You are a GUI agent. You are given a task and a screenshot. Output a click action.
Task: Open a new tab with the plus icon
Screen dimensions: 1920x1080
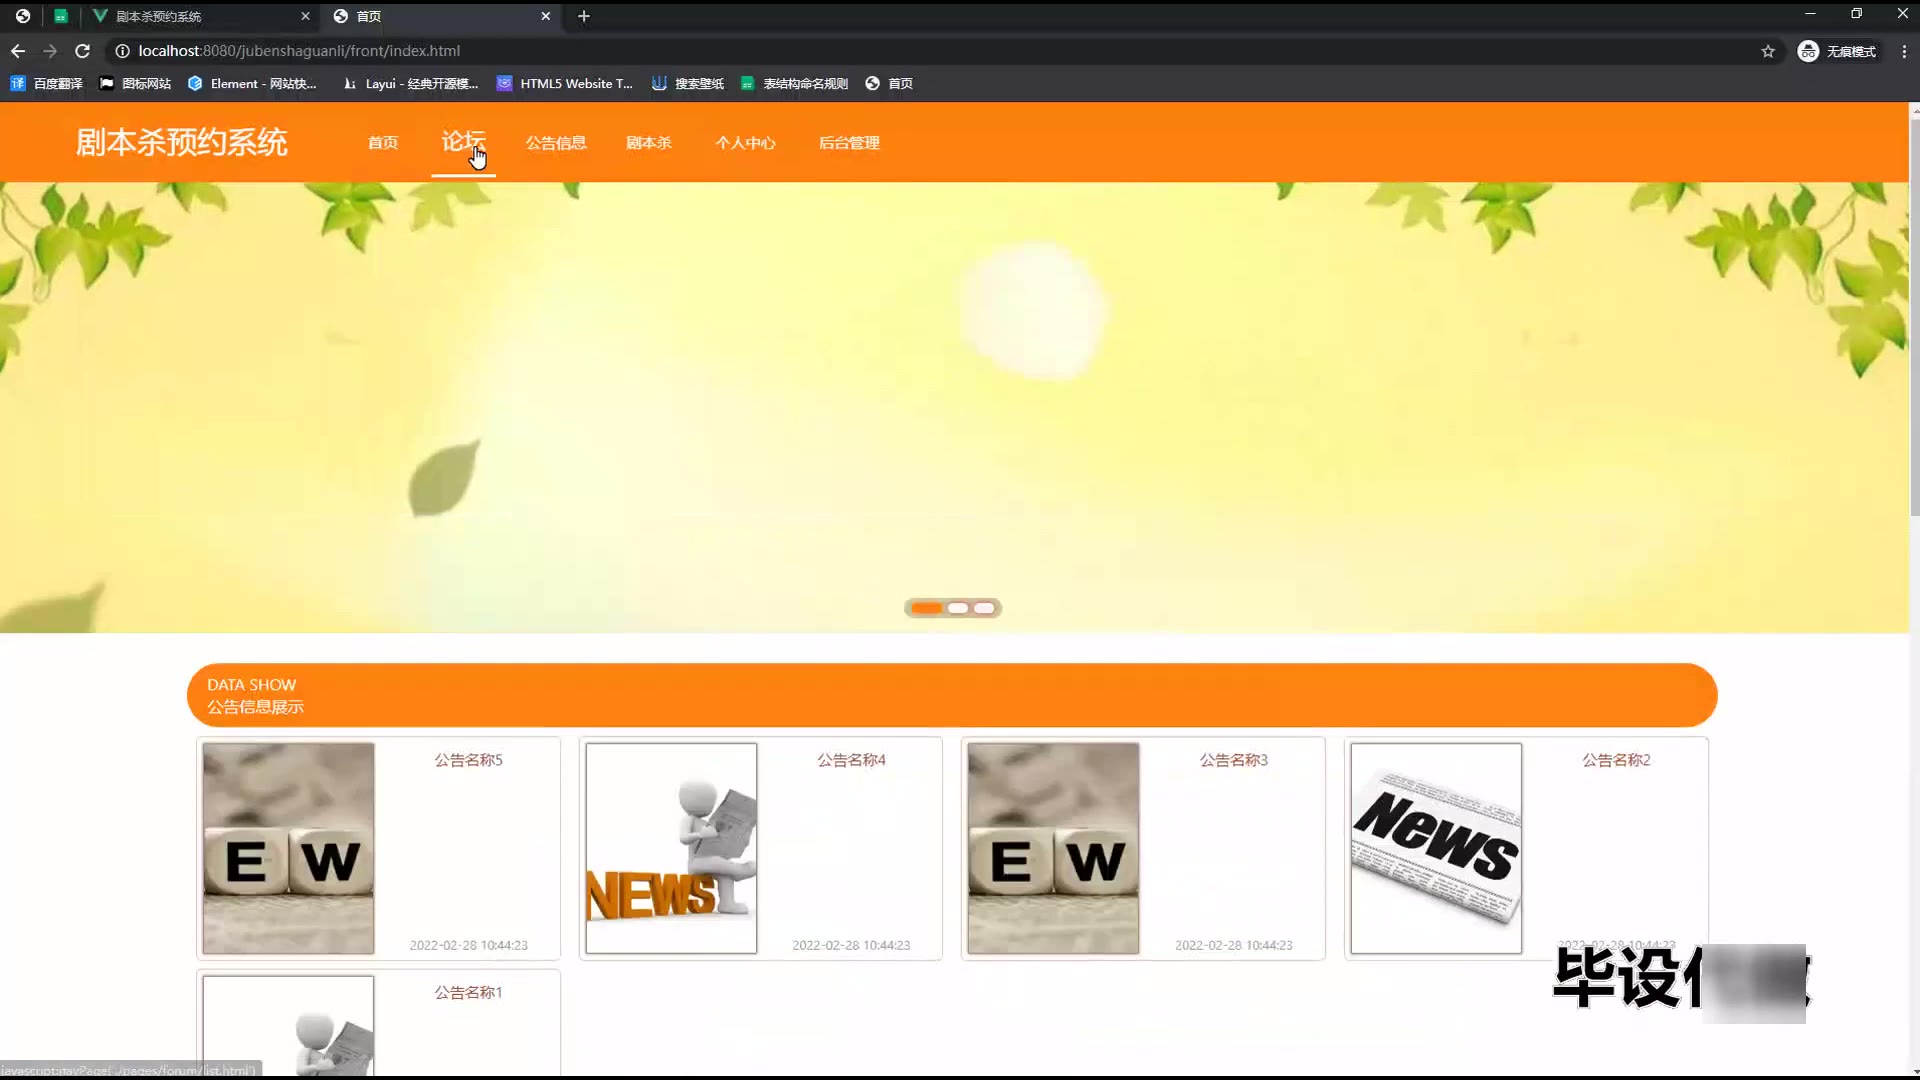point(584,16)
